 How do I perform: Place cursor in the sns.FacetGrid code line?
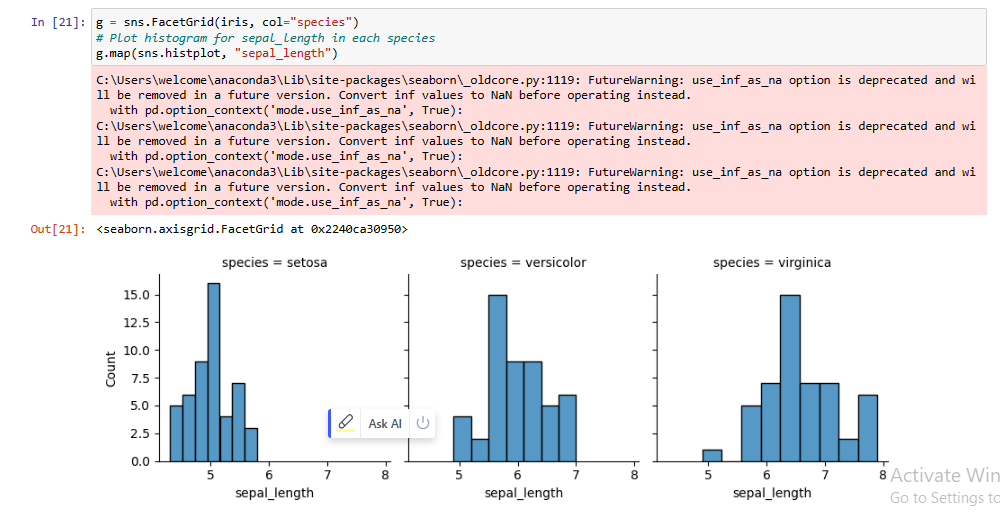point(228,22)
